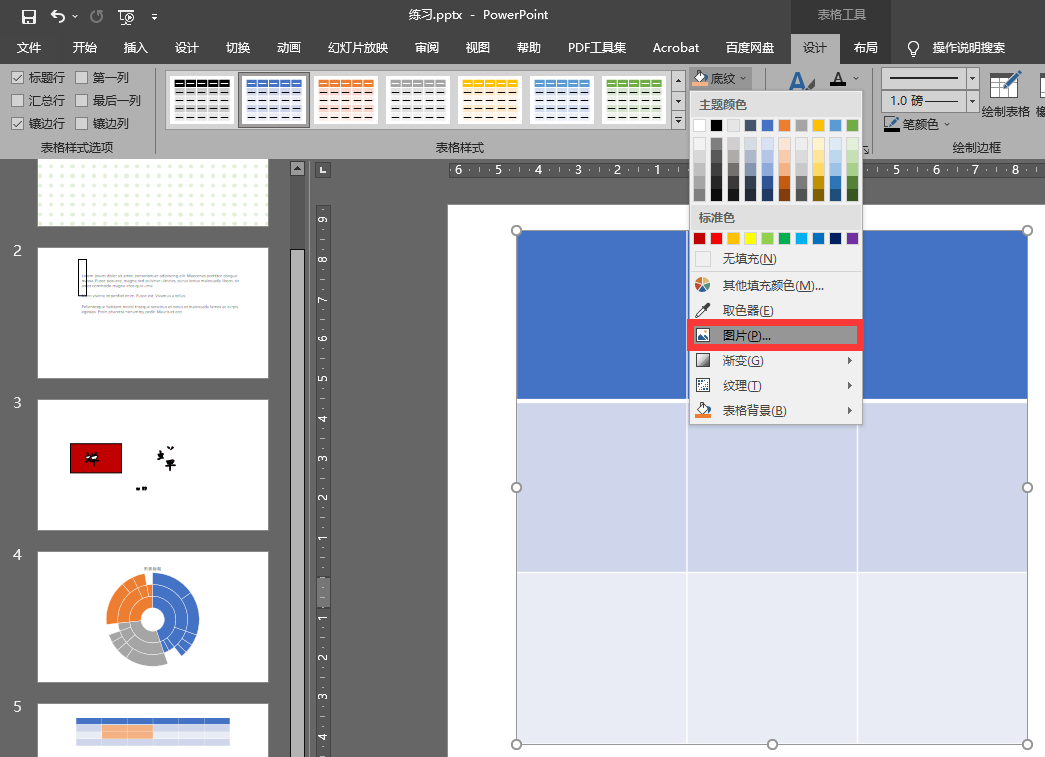1045x757 pixels.
Task: Select slide 2 thumbnail
Action: click(x=153, y=313)
